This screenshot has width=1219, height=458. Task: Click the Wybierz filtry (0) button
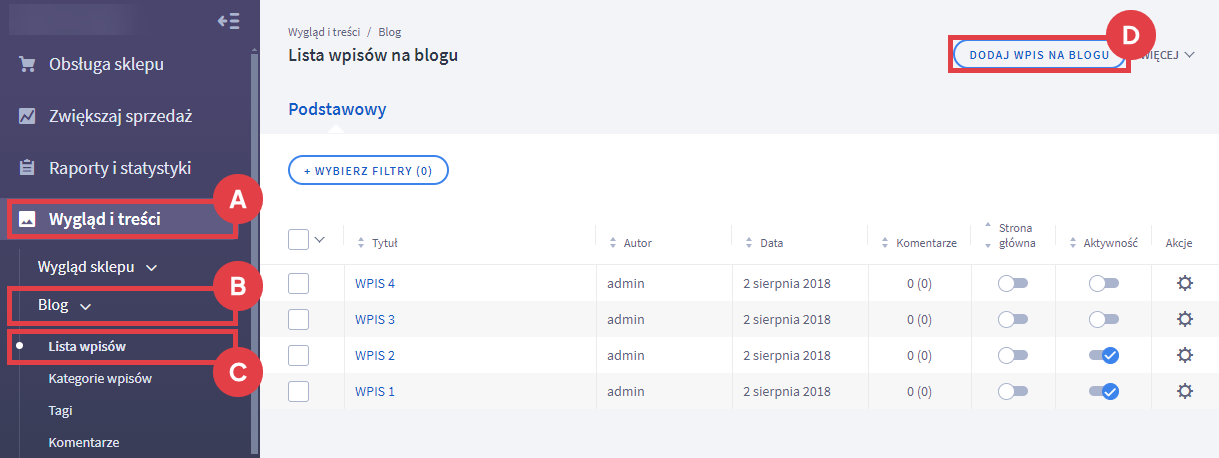pyautogui.click(x=368, y=171)
